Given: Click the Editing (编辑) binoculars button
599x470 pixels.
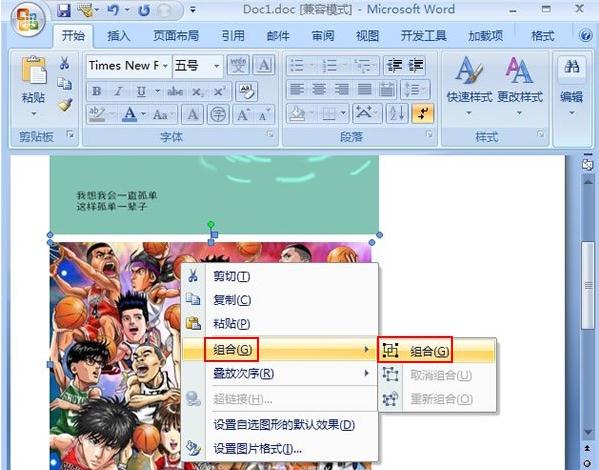Looking at the screenshot, I should [571, 86].
